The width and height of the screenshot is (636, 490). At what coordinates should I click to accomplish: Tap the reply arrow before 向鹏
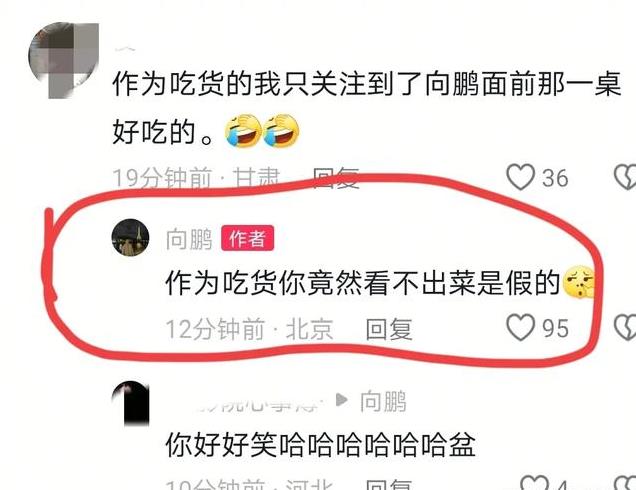342,400
